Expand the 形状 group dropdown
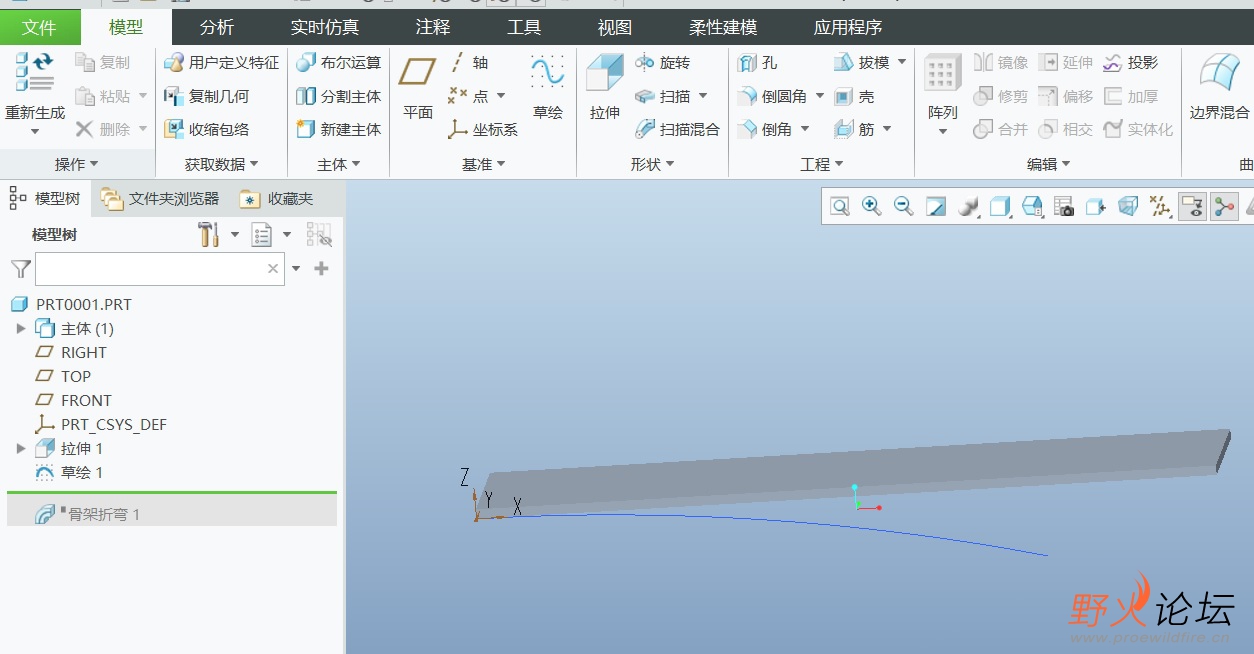Viewport: 1254px width, 654px height. (652, 163)
